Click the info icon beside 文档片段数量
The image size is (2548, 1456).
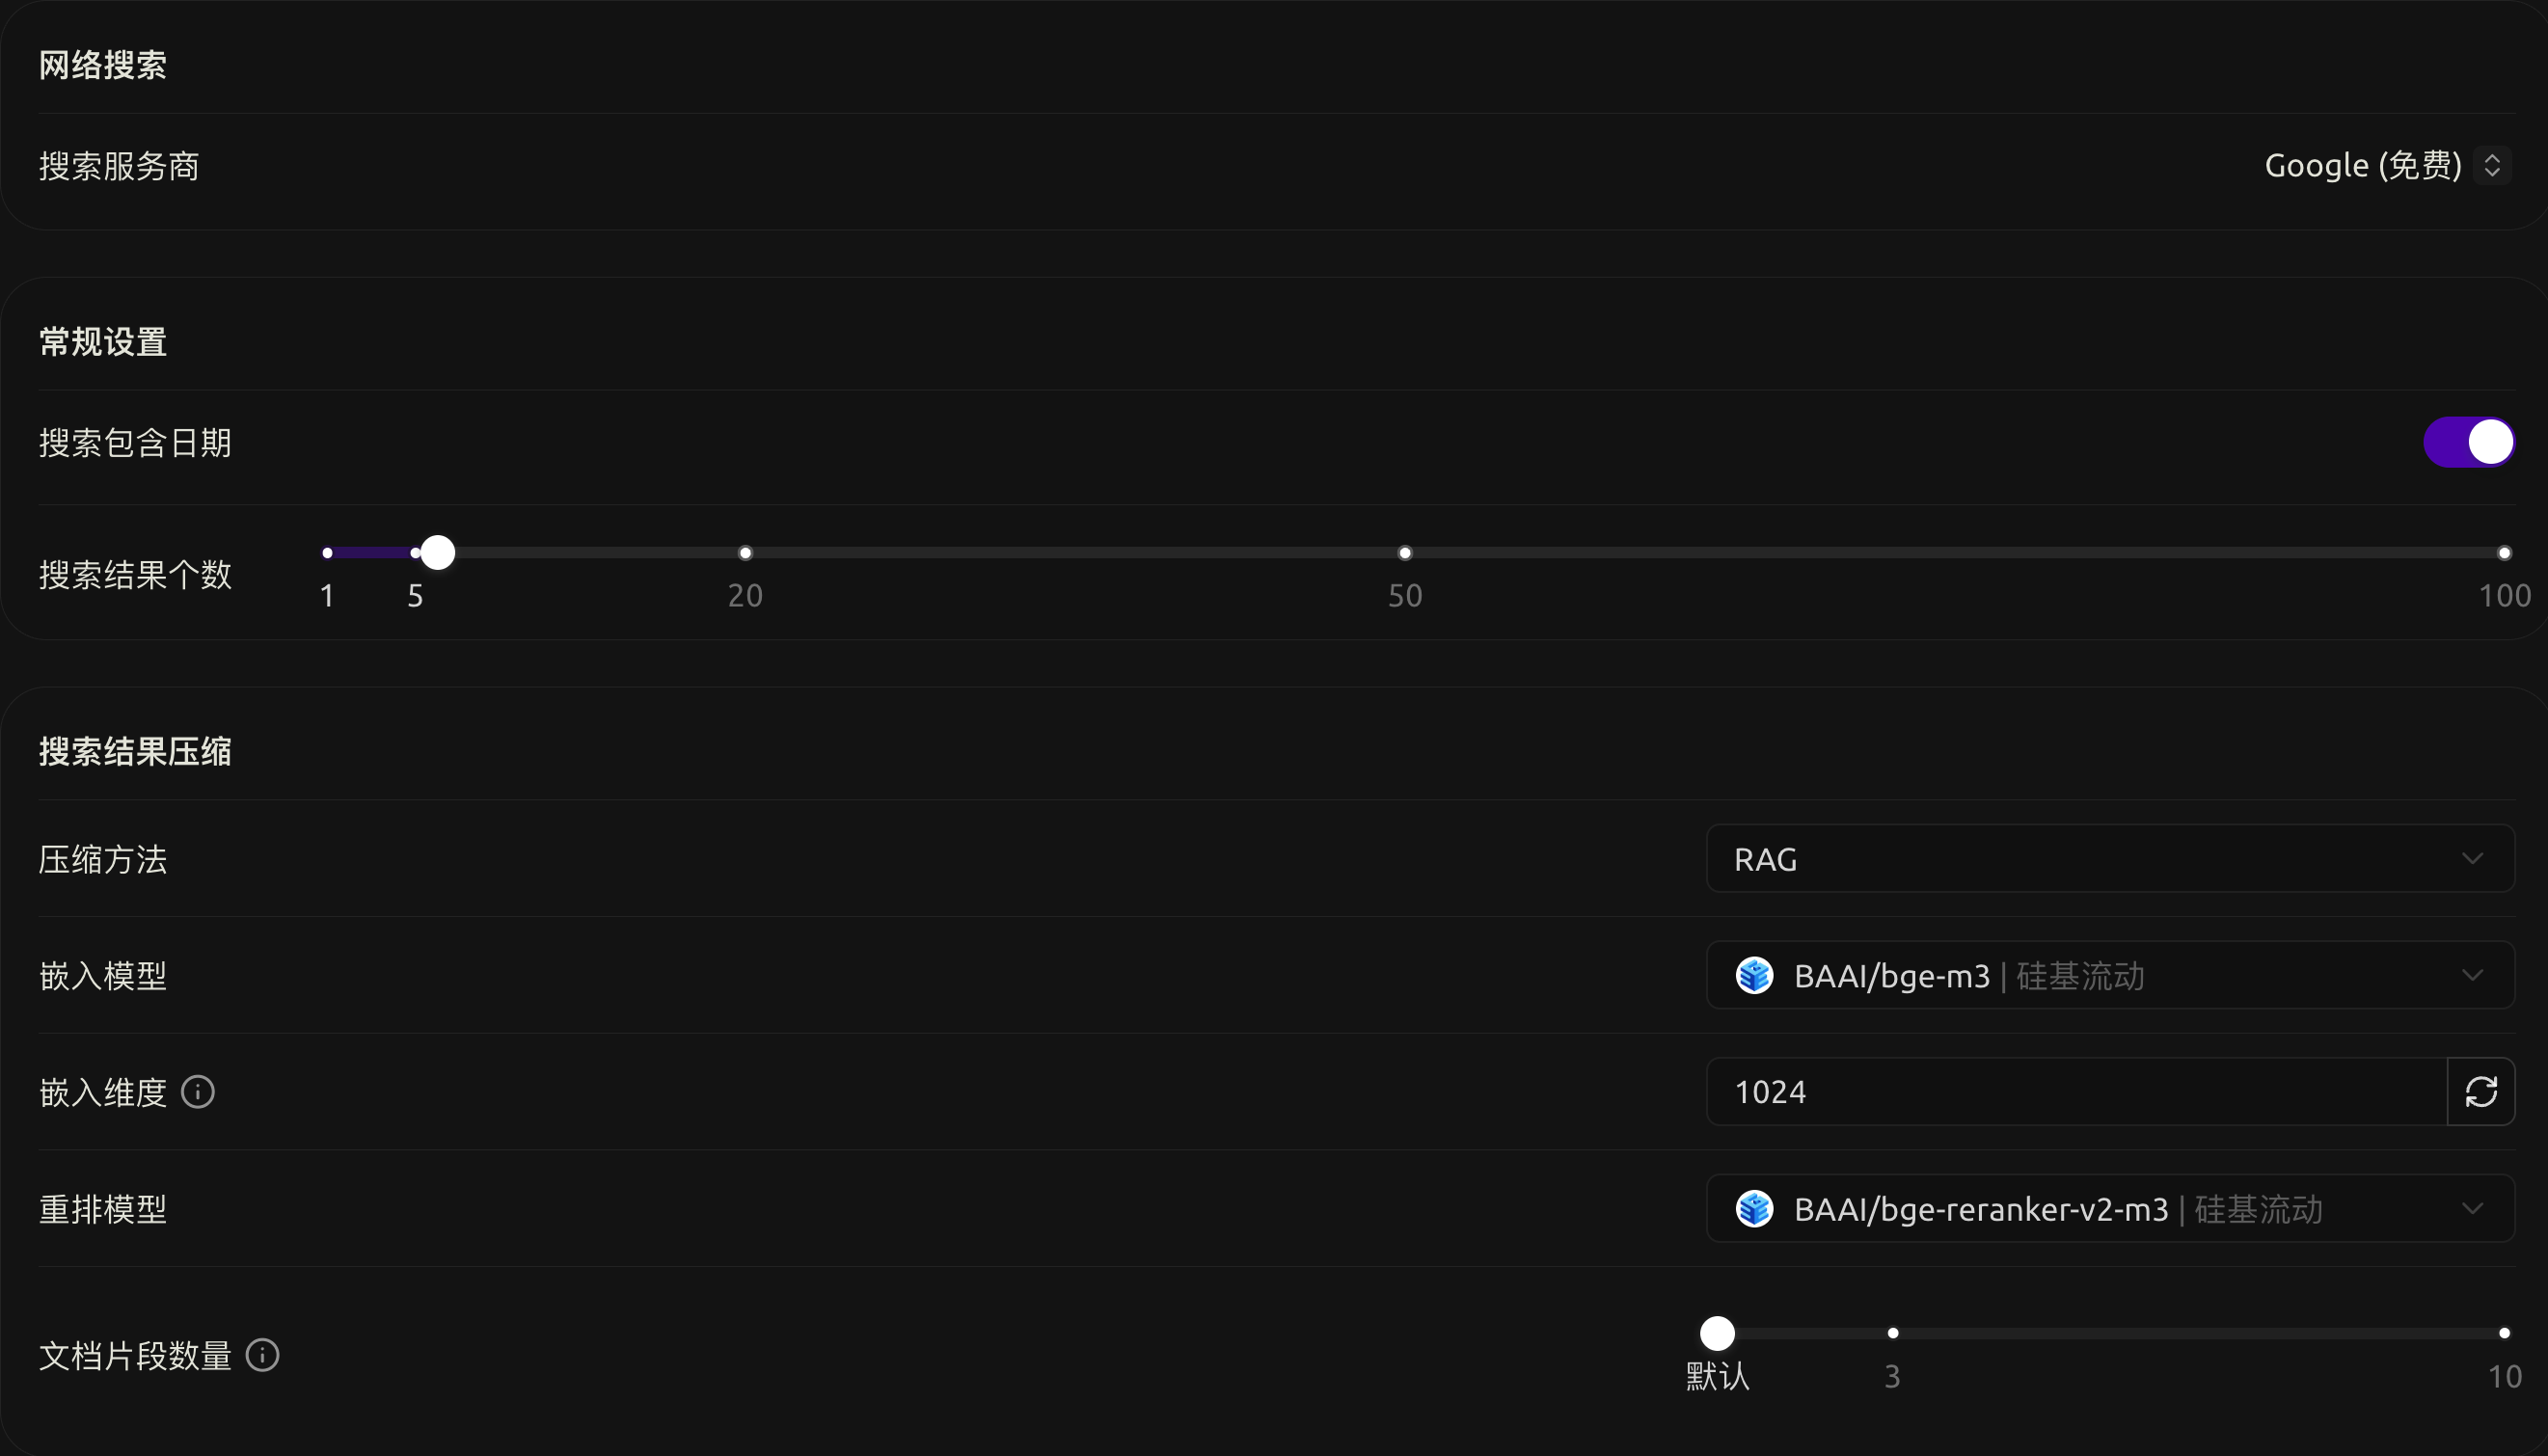[x=263, y=1356]
